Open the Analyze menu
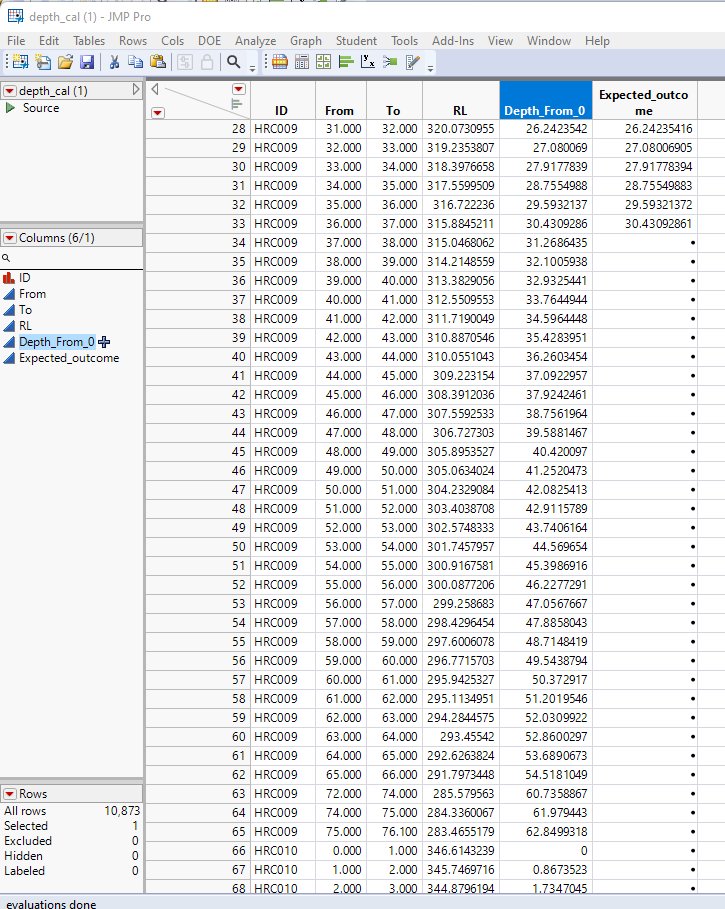The image size is (725, 909). (x=256, y=41)
